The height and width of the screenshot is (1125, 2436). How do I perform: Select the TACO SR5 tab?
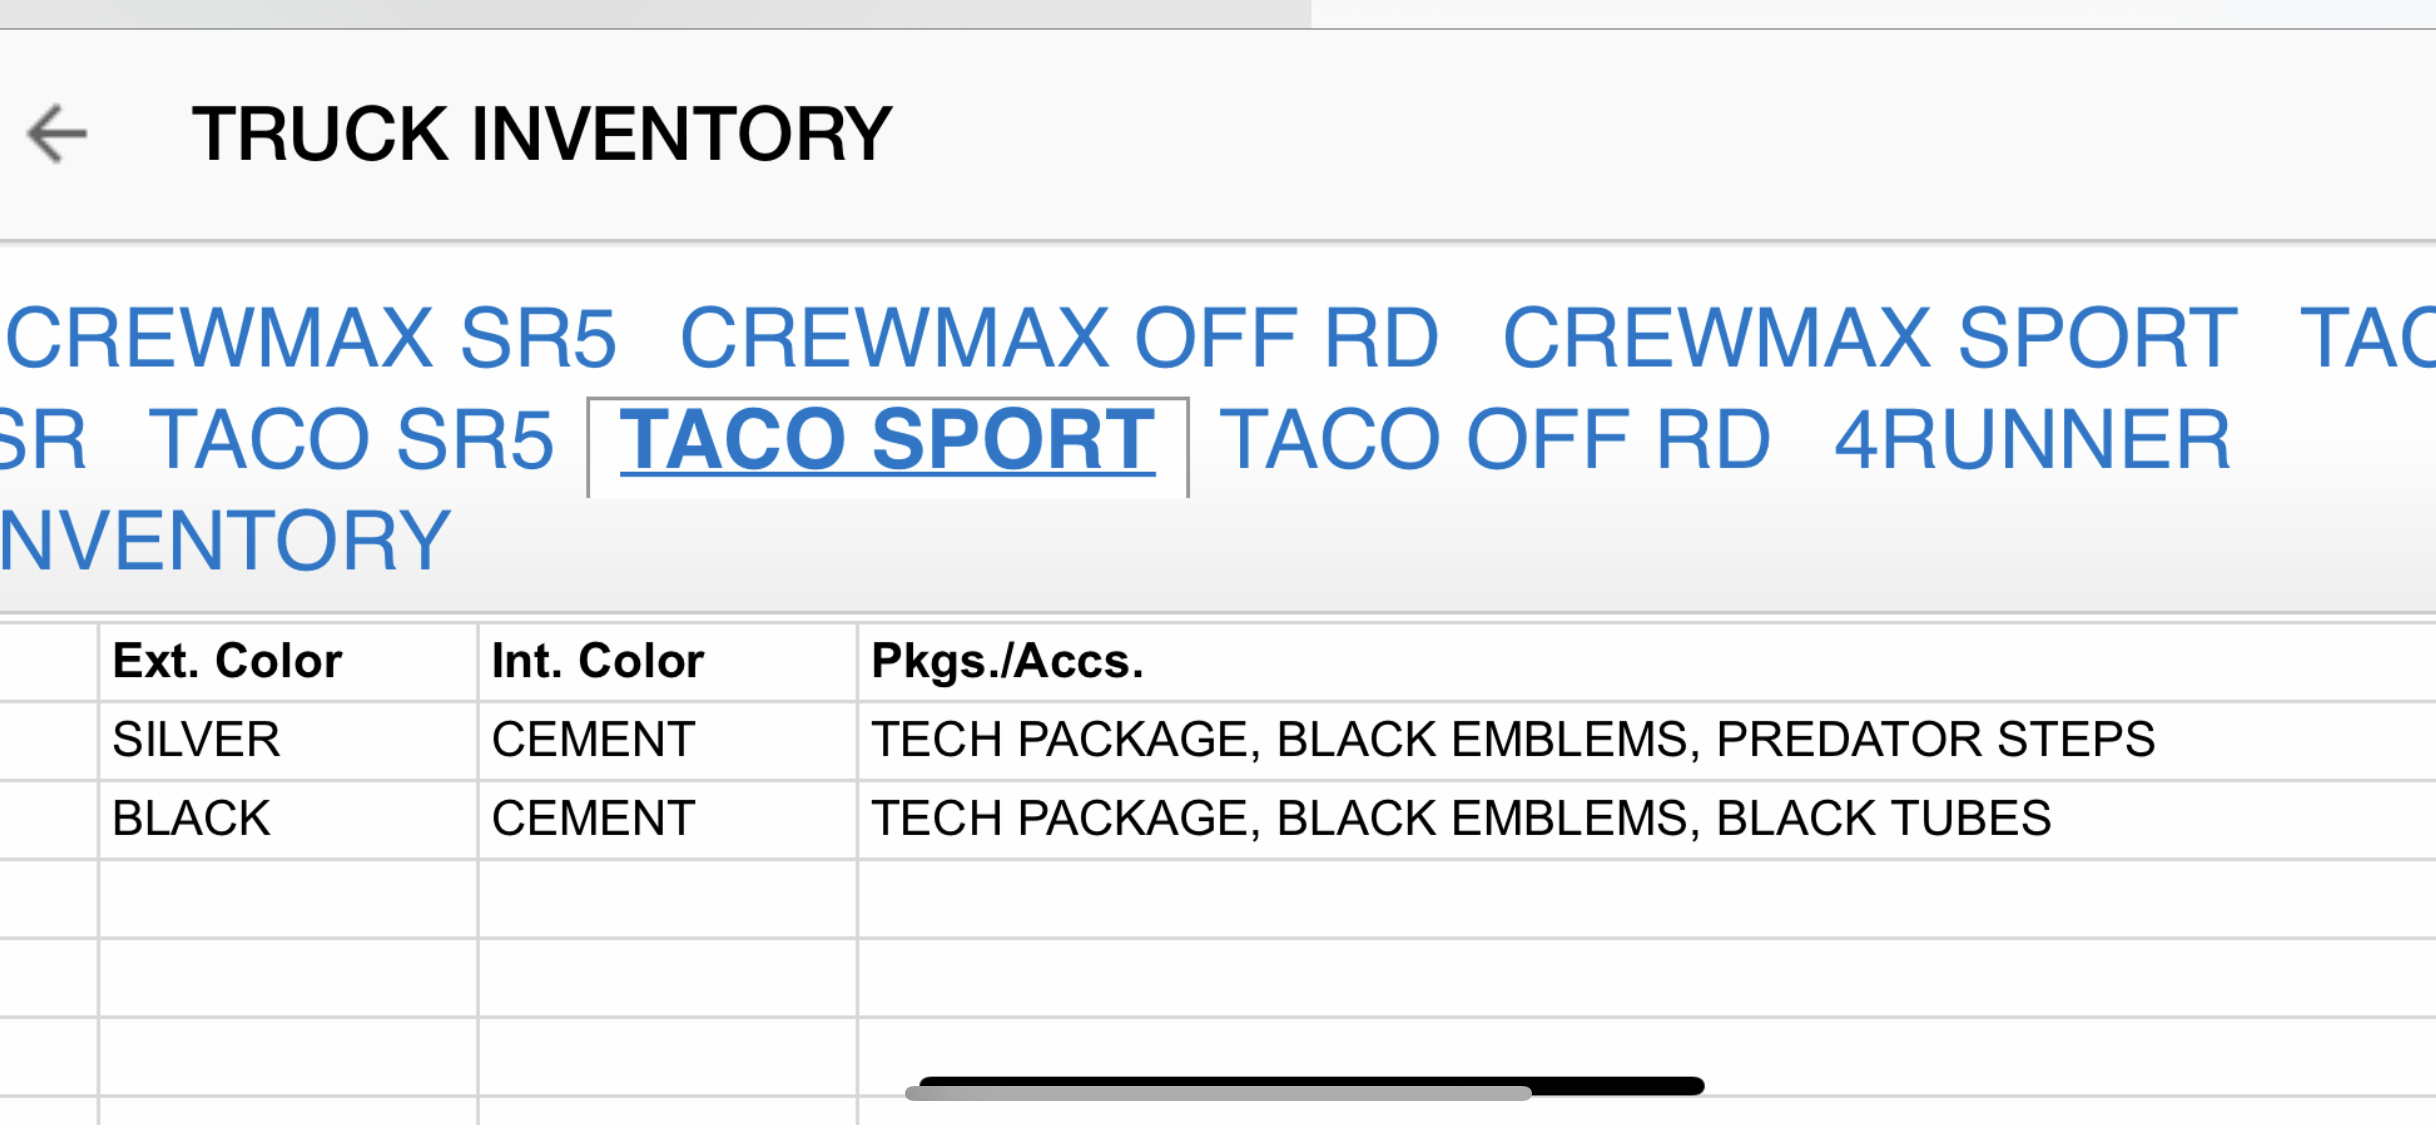(351, 439)
